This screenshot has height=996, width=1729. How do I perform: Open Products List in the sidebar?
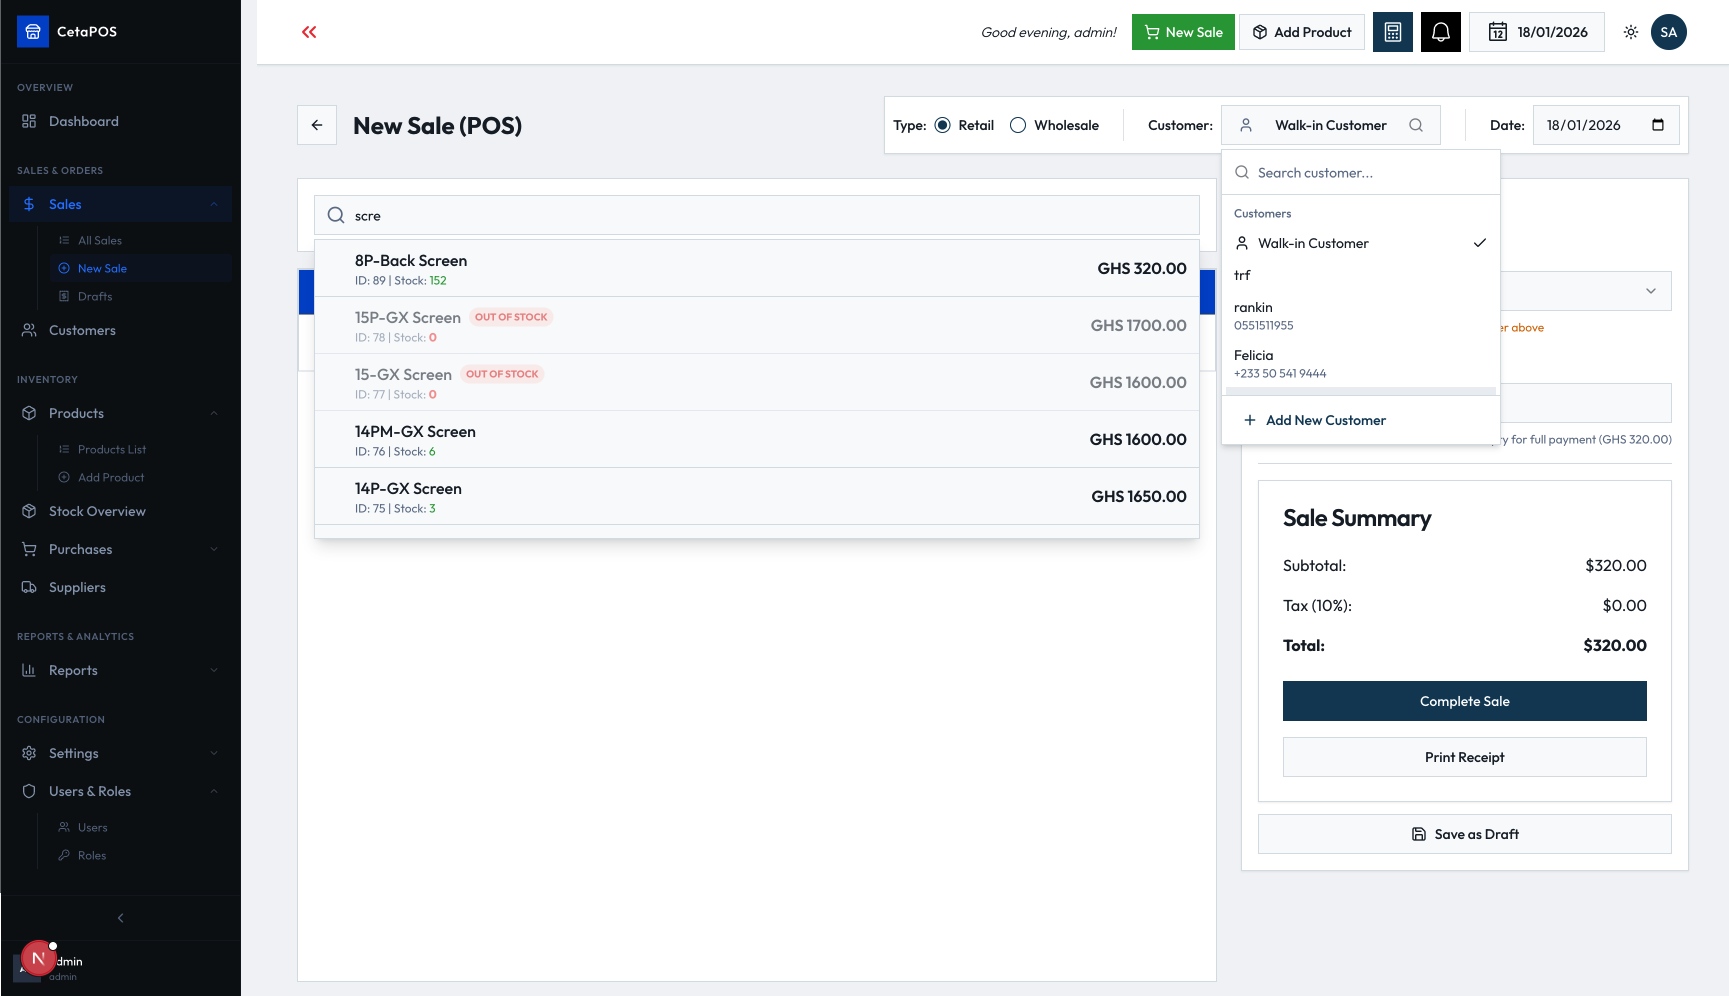click(112, 449)
